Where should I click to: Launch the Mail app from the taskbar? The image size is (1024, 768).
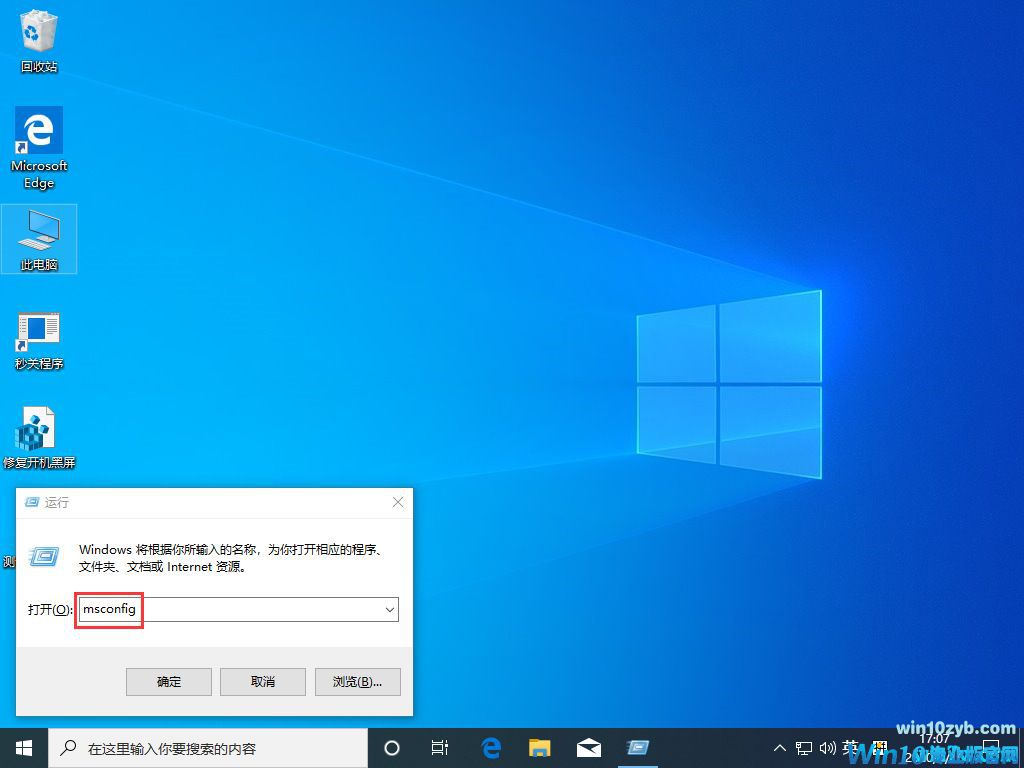click(x=588, y=747)
